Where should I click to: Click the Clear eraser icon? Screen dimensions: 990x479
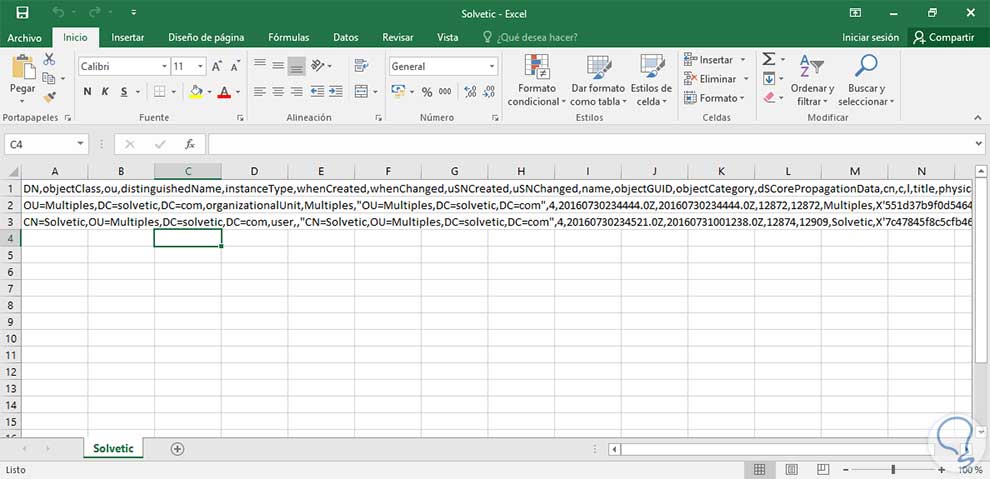click(768, 98)
